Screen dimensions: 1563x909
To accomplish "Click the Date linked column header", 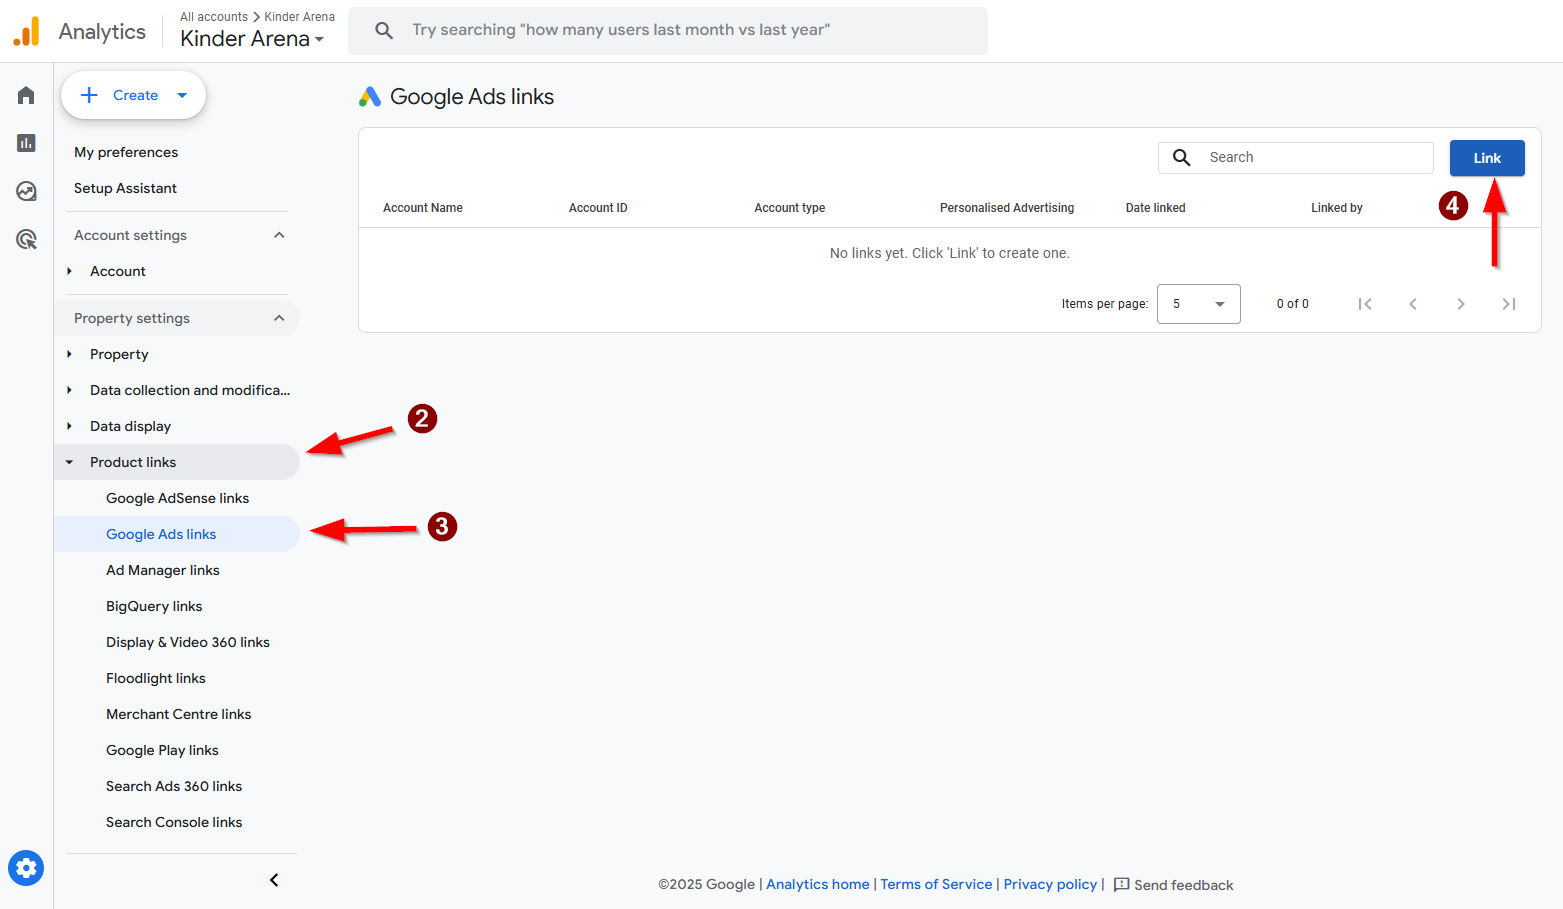I will (1156, 208).
